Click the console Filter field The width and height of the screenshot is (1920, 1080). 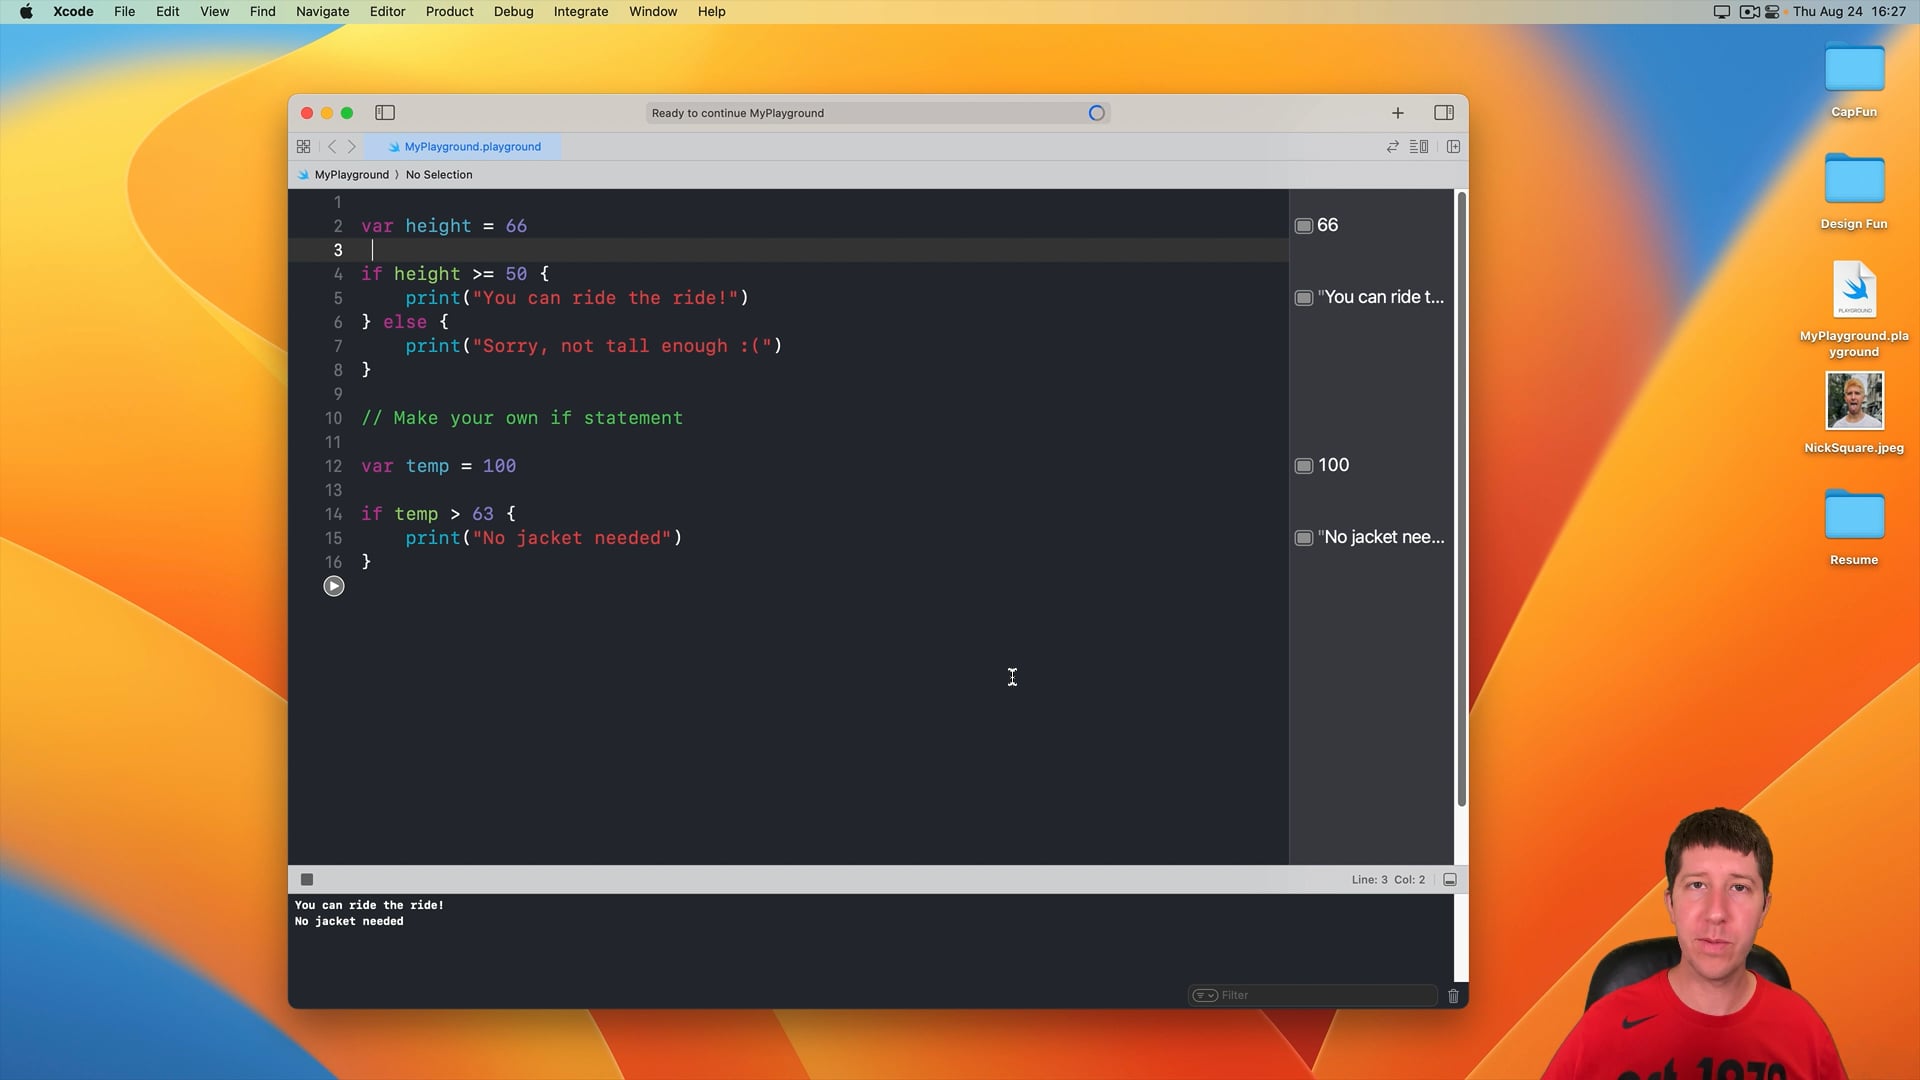tap(1312, 995)
